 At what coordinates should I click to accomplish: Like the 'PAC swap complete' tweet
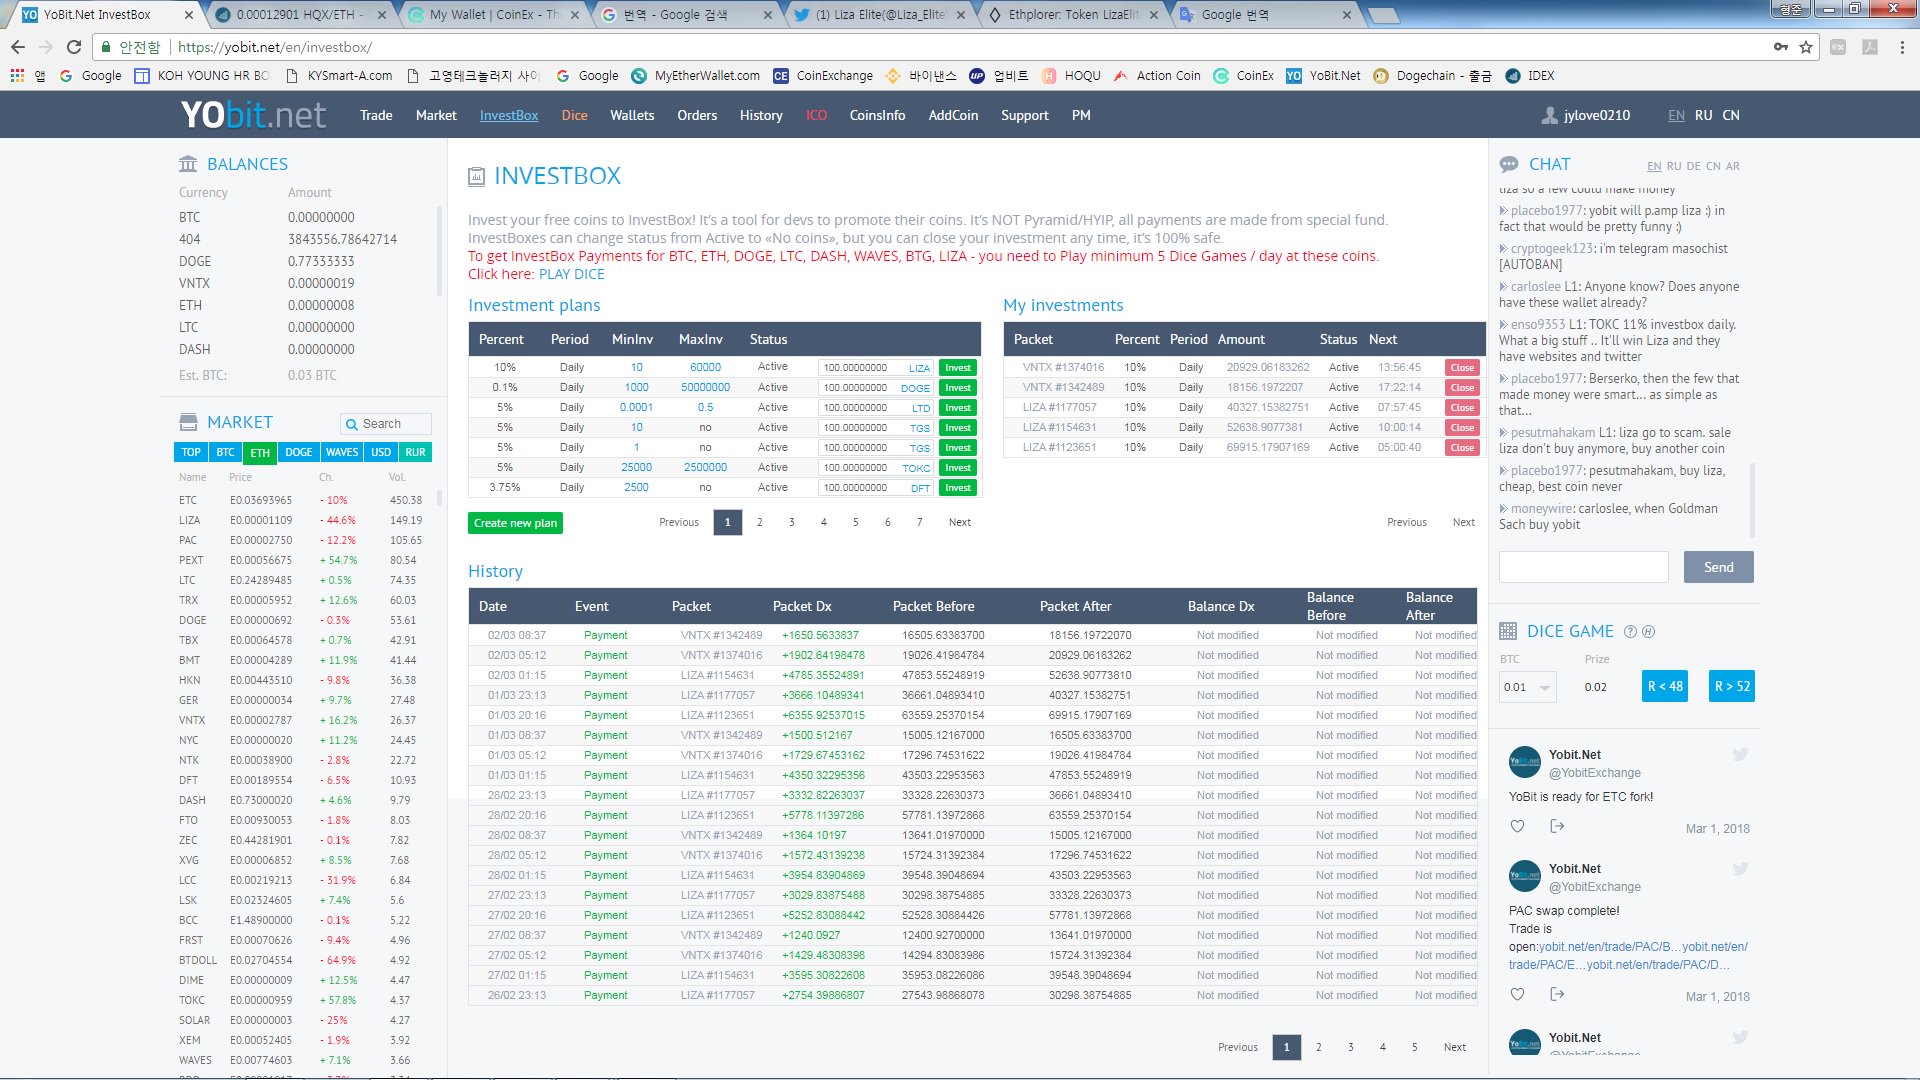(x=1517, y=994)
